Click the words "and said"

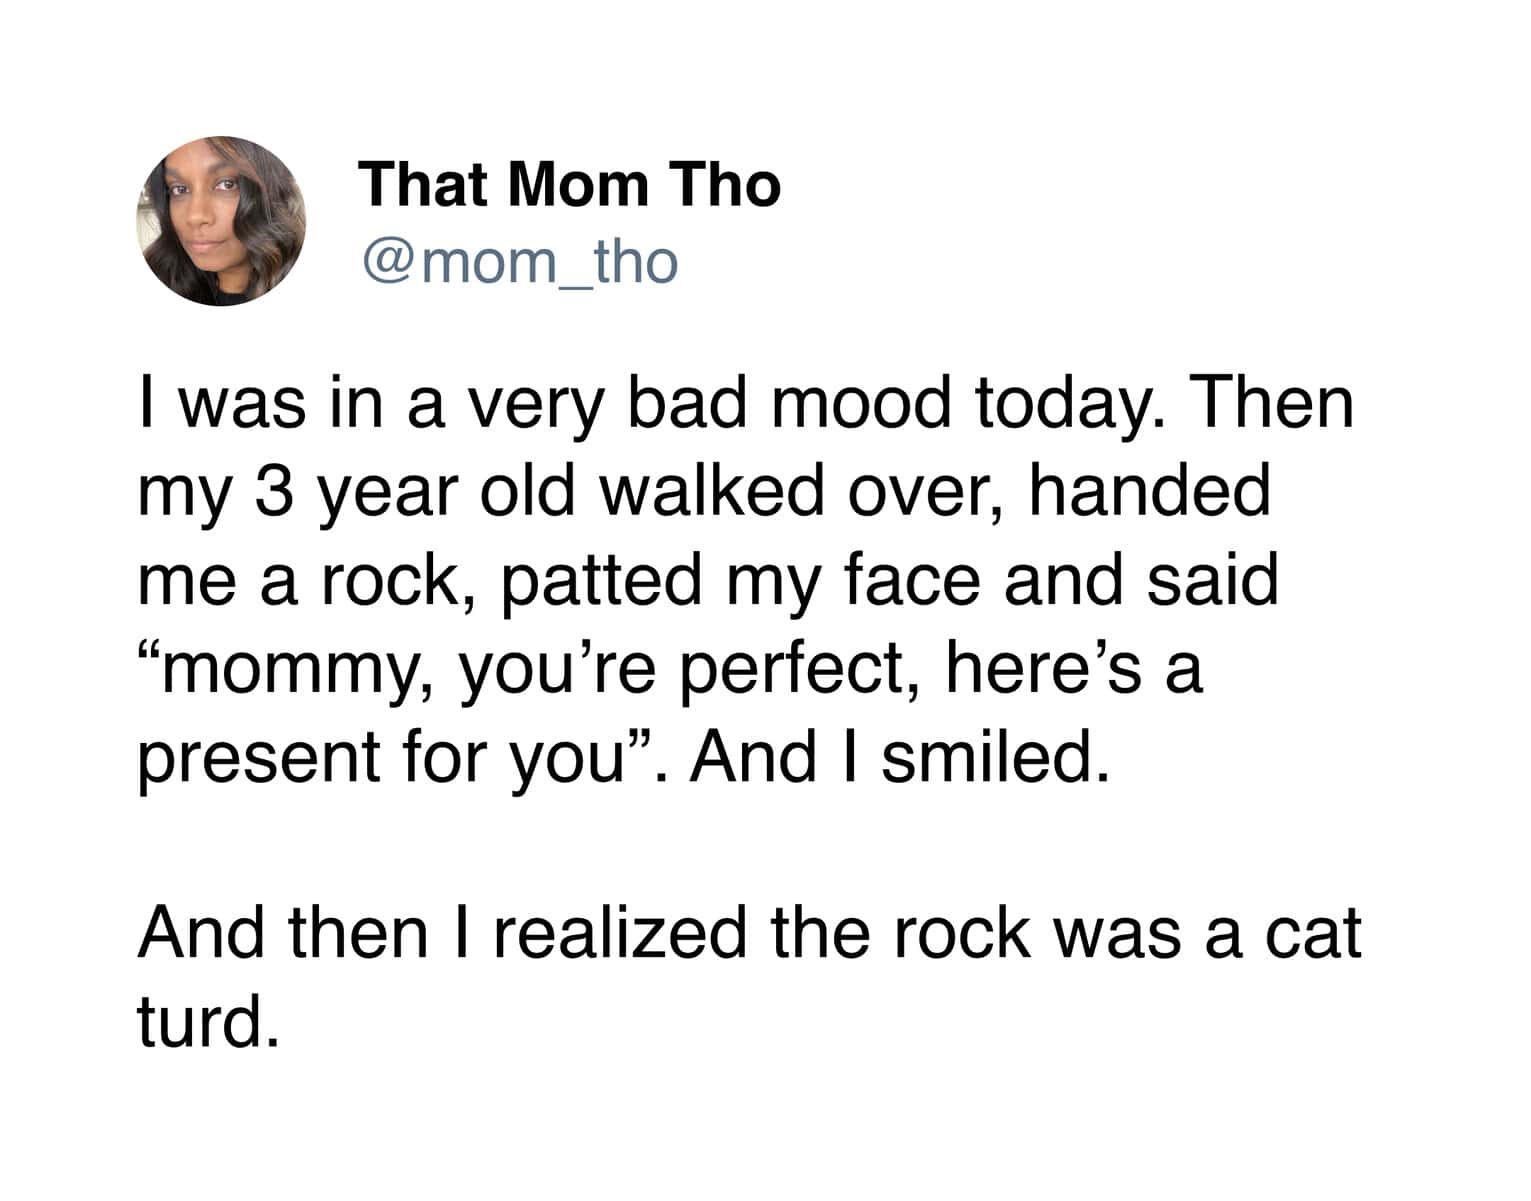click(x=1141, y=580)
